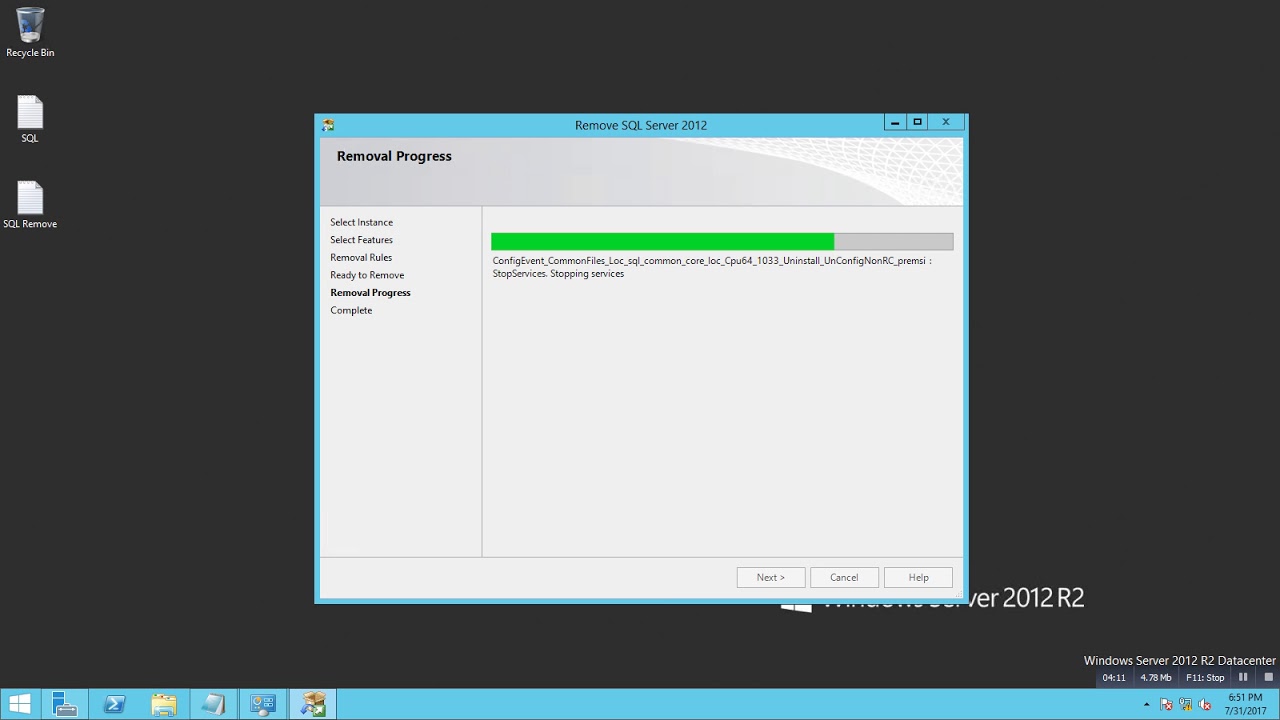Click the Cancel button in the removal wizard

coord(844,577)
